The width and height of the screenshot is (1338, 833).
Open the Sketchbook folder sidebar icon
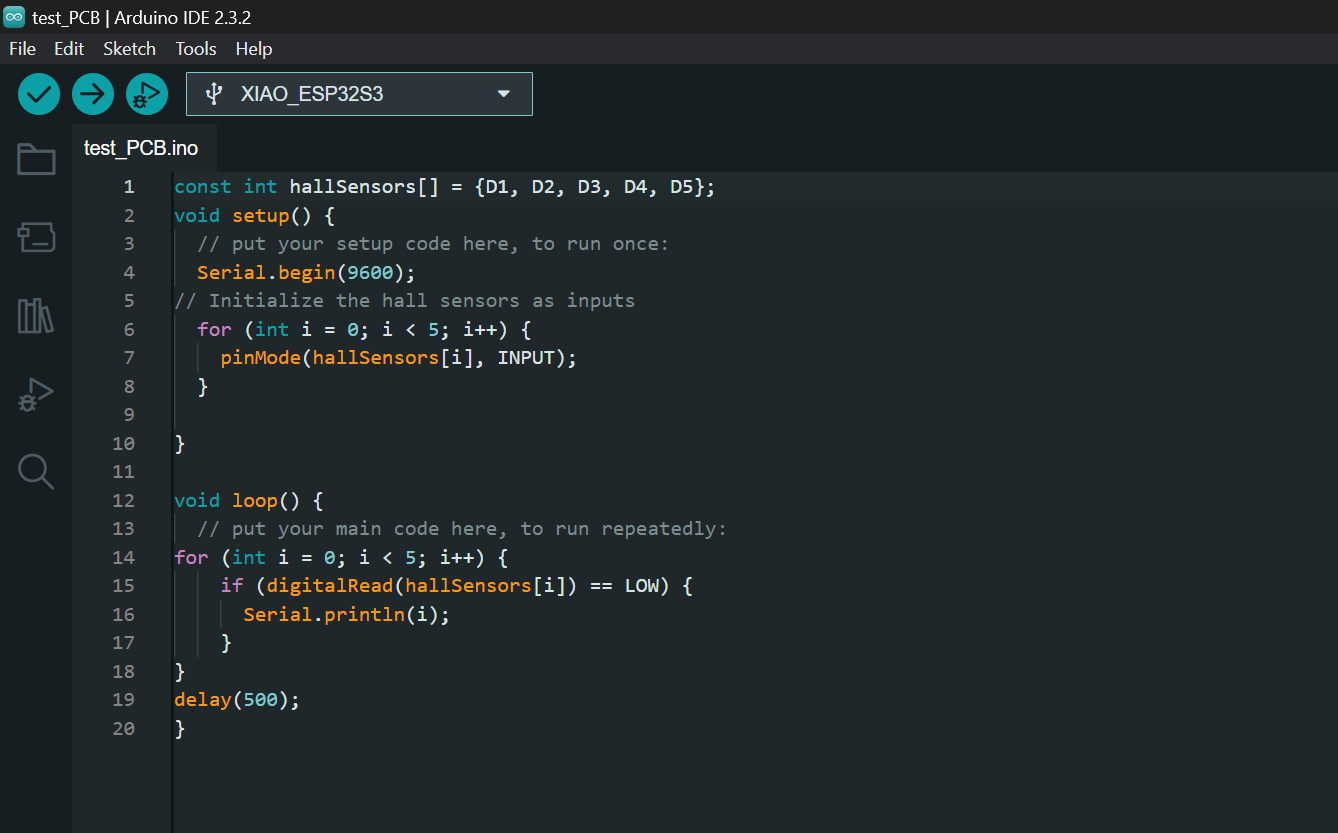point(36,159)
